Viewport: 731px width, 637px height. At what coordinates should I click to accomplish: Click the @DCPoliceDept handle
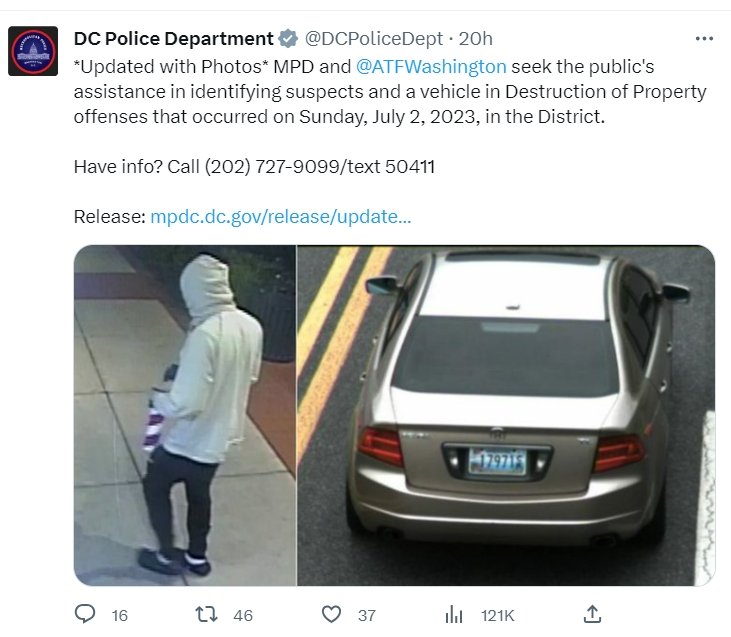point(373,39)
